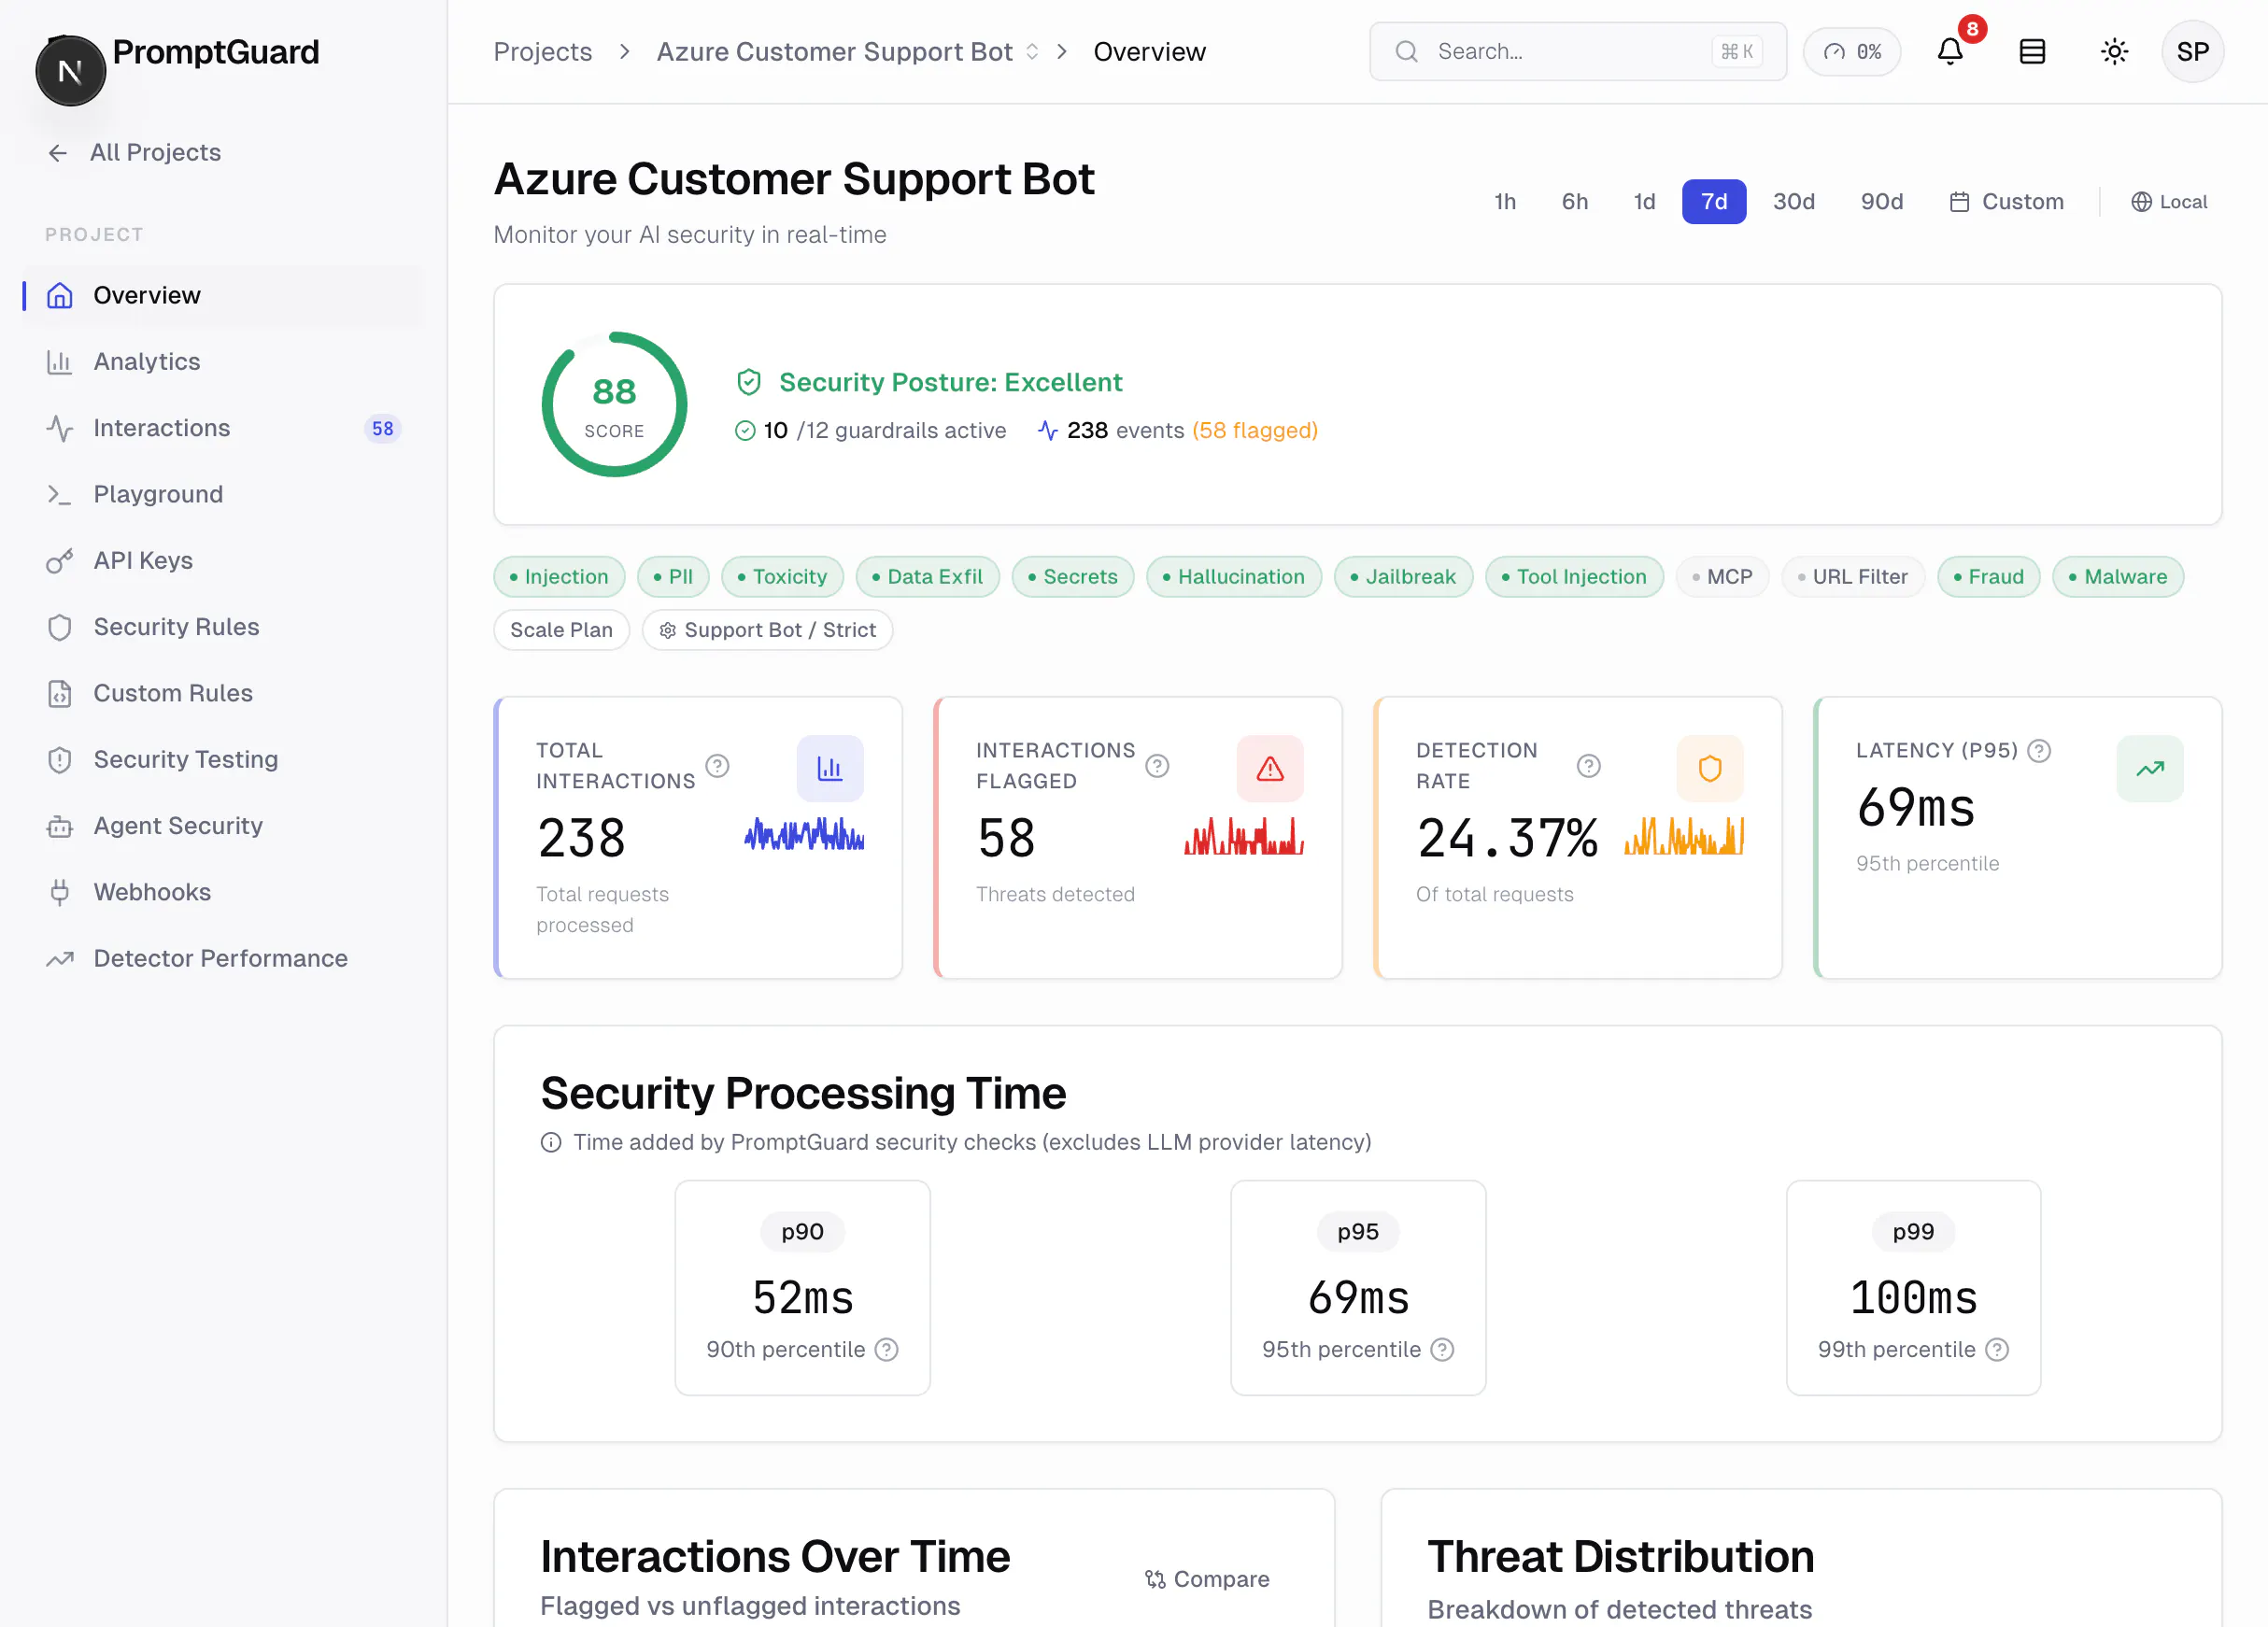The width and height of the screenshot is (2268, 1627).
Task: Select the 6h time range
Action: coord(1575,201)
